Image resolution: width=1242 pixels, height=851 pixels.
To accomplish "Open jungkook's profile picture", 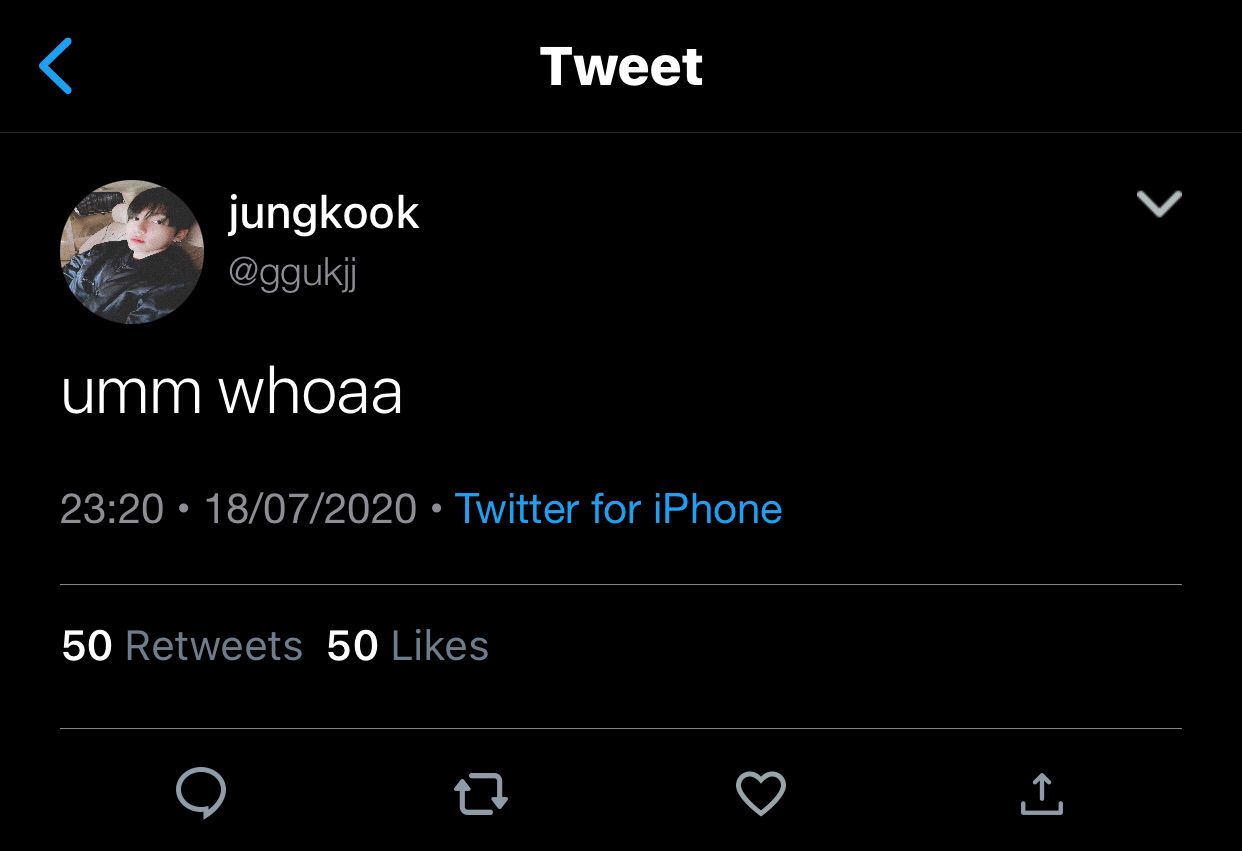I will coord(132,252).
